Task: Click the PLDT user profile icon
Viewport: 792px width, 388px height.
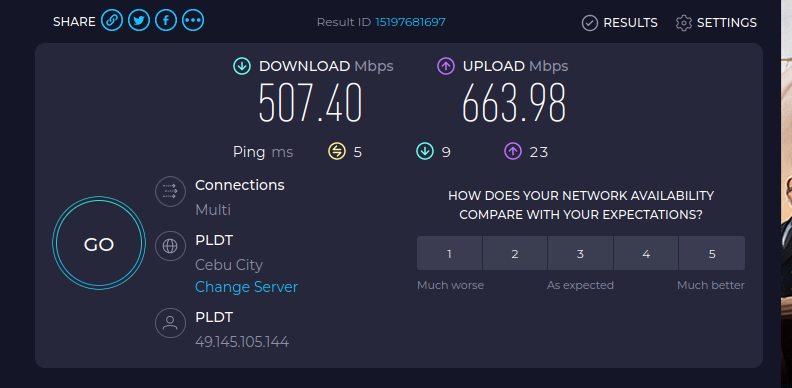Action: pyautogui.click(x=170, y=323)
